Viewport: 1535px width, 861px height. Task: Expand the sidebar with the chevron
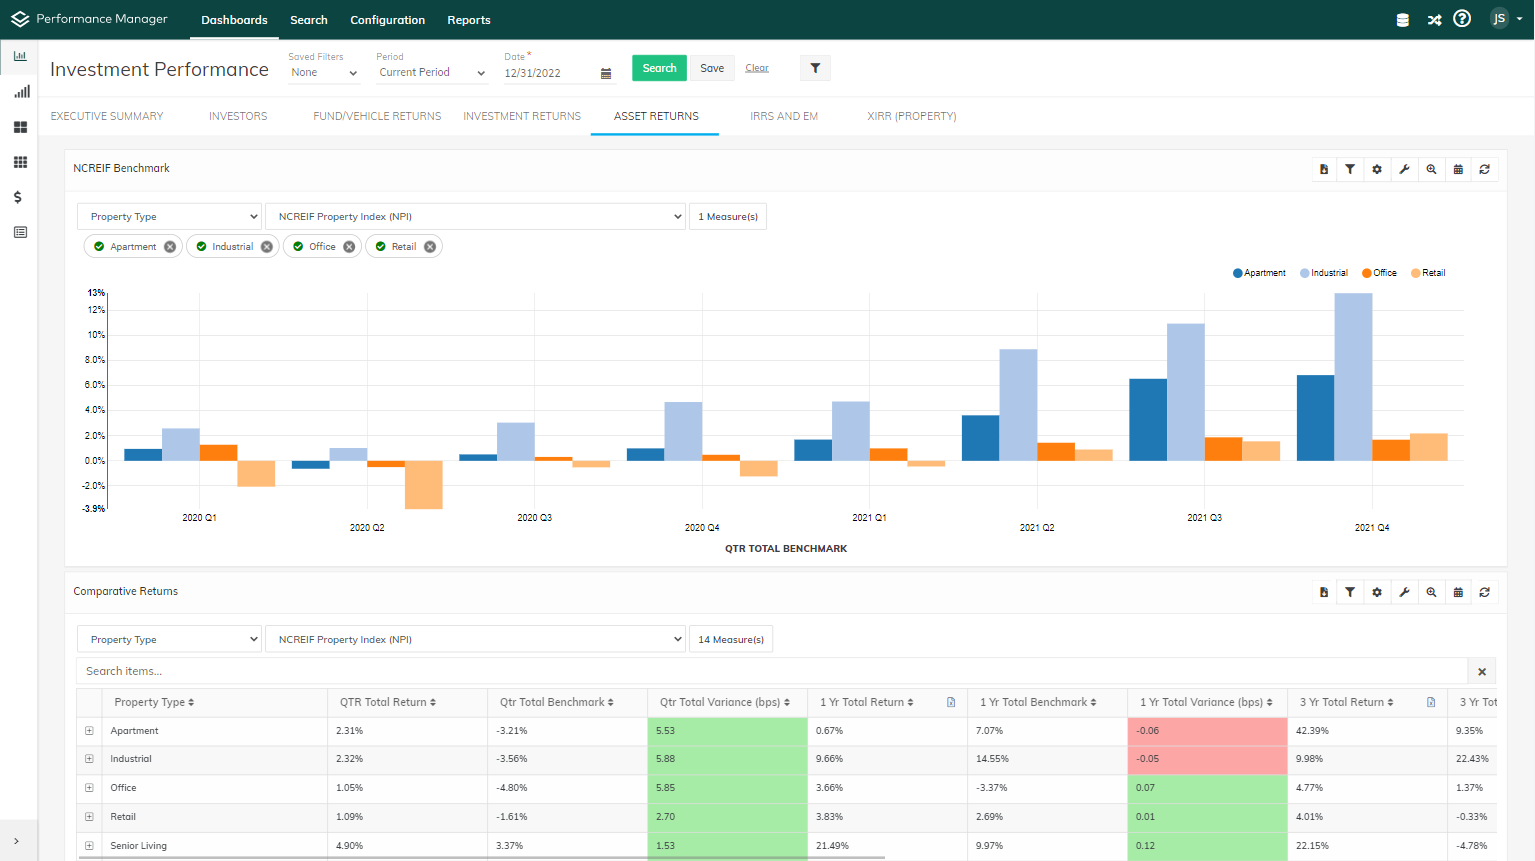point(16,841)
